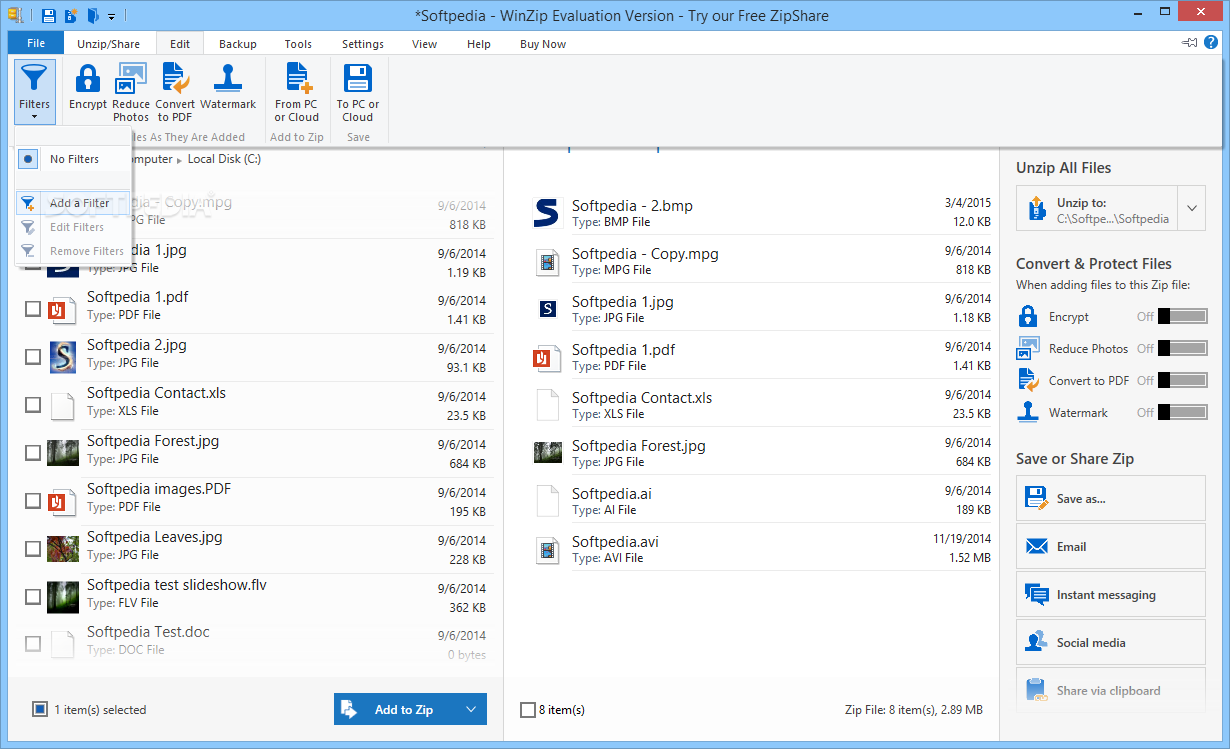Check the 8 item(s) select-all box
This screenshot has width=1230, height=749.
coord(528,709)
